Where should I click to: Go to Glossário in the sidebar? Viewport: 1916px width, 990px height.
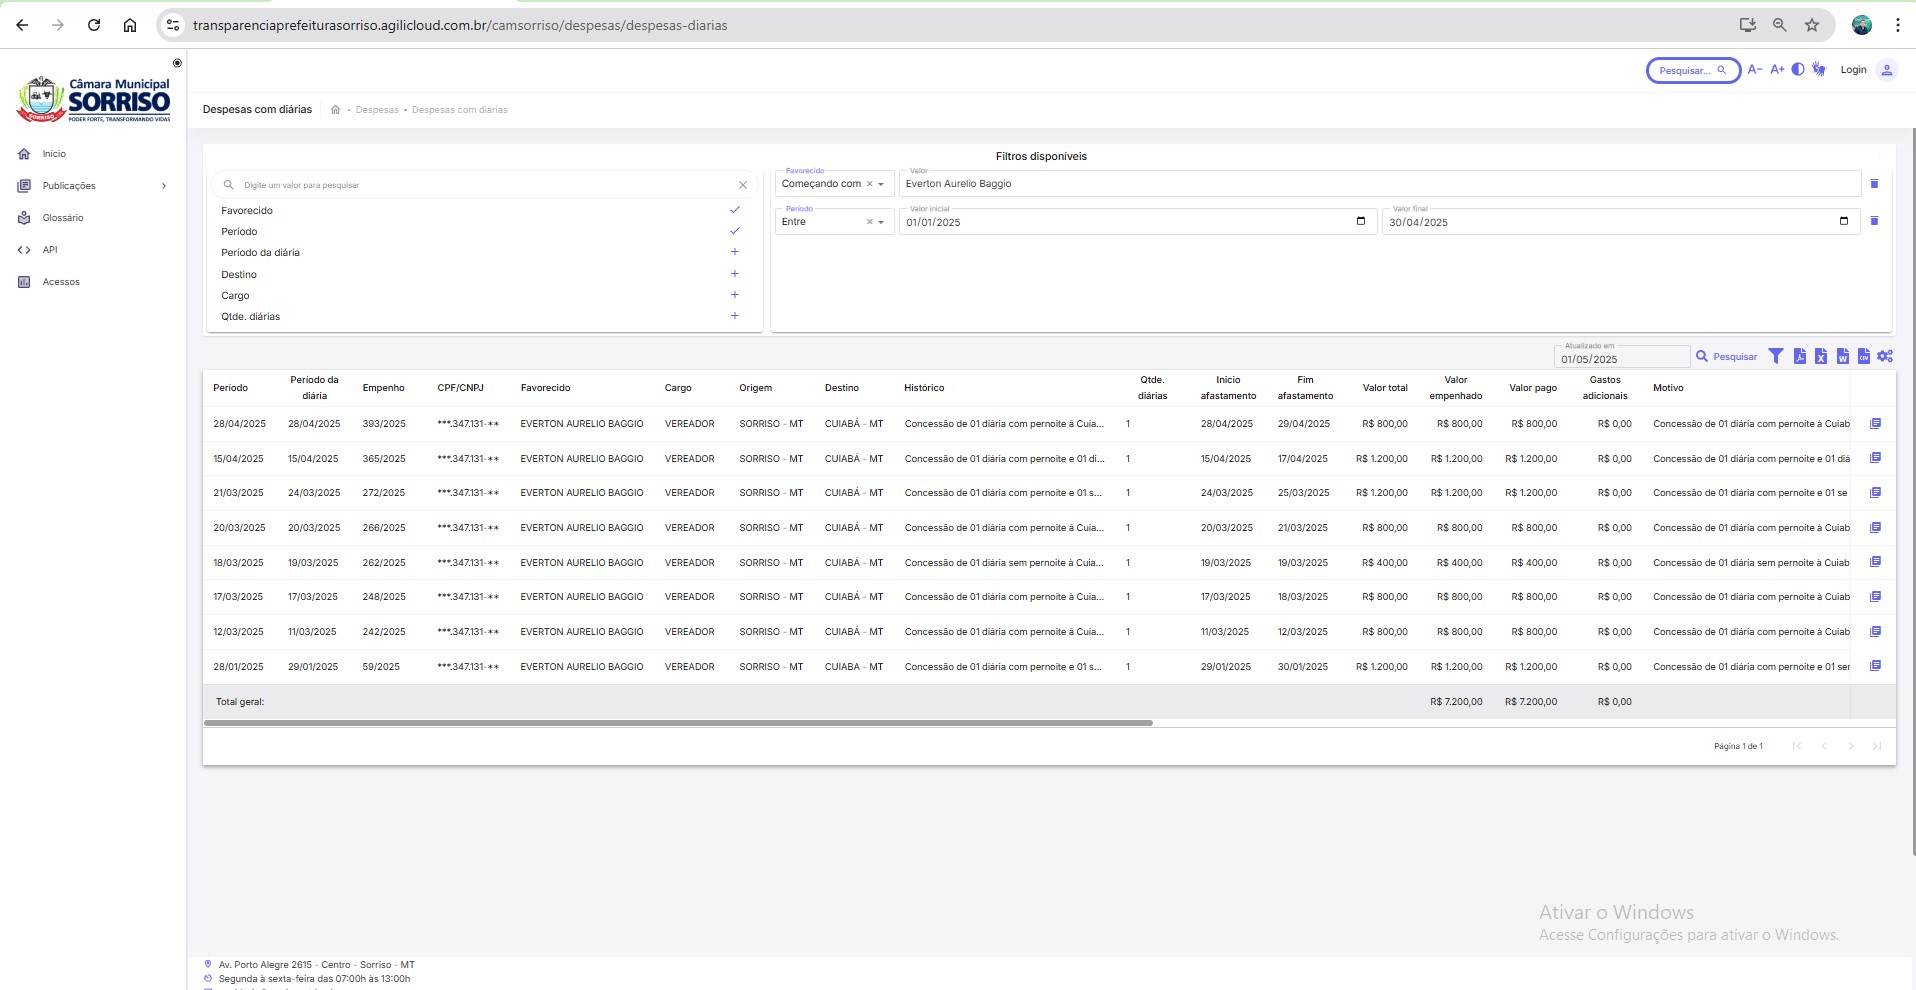click(x=63, y=218)
